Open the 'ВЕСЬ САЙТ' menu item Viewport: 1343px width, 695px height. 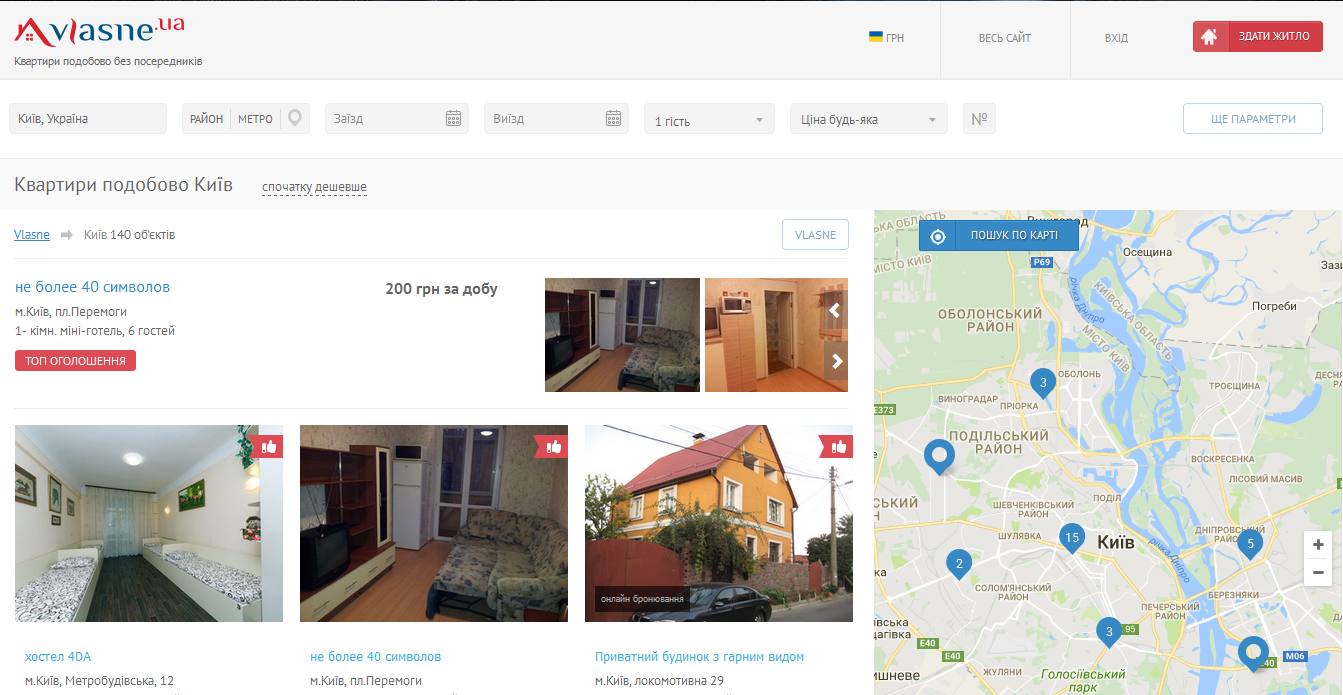[1004, 38]
